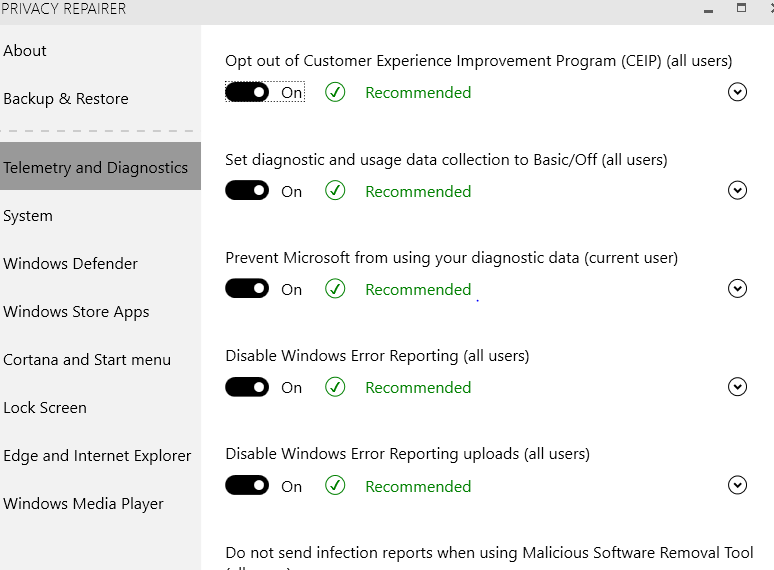
Task: Expand details for CEIP opt-out setting
Action: pyautogui.click(x=737, y=92)
